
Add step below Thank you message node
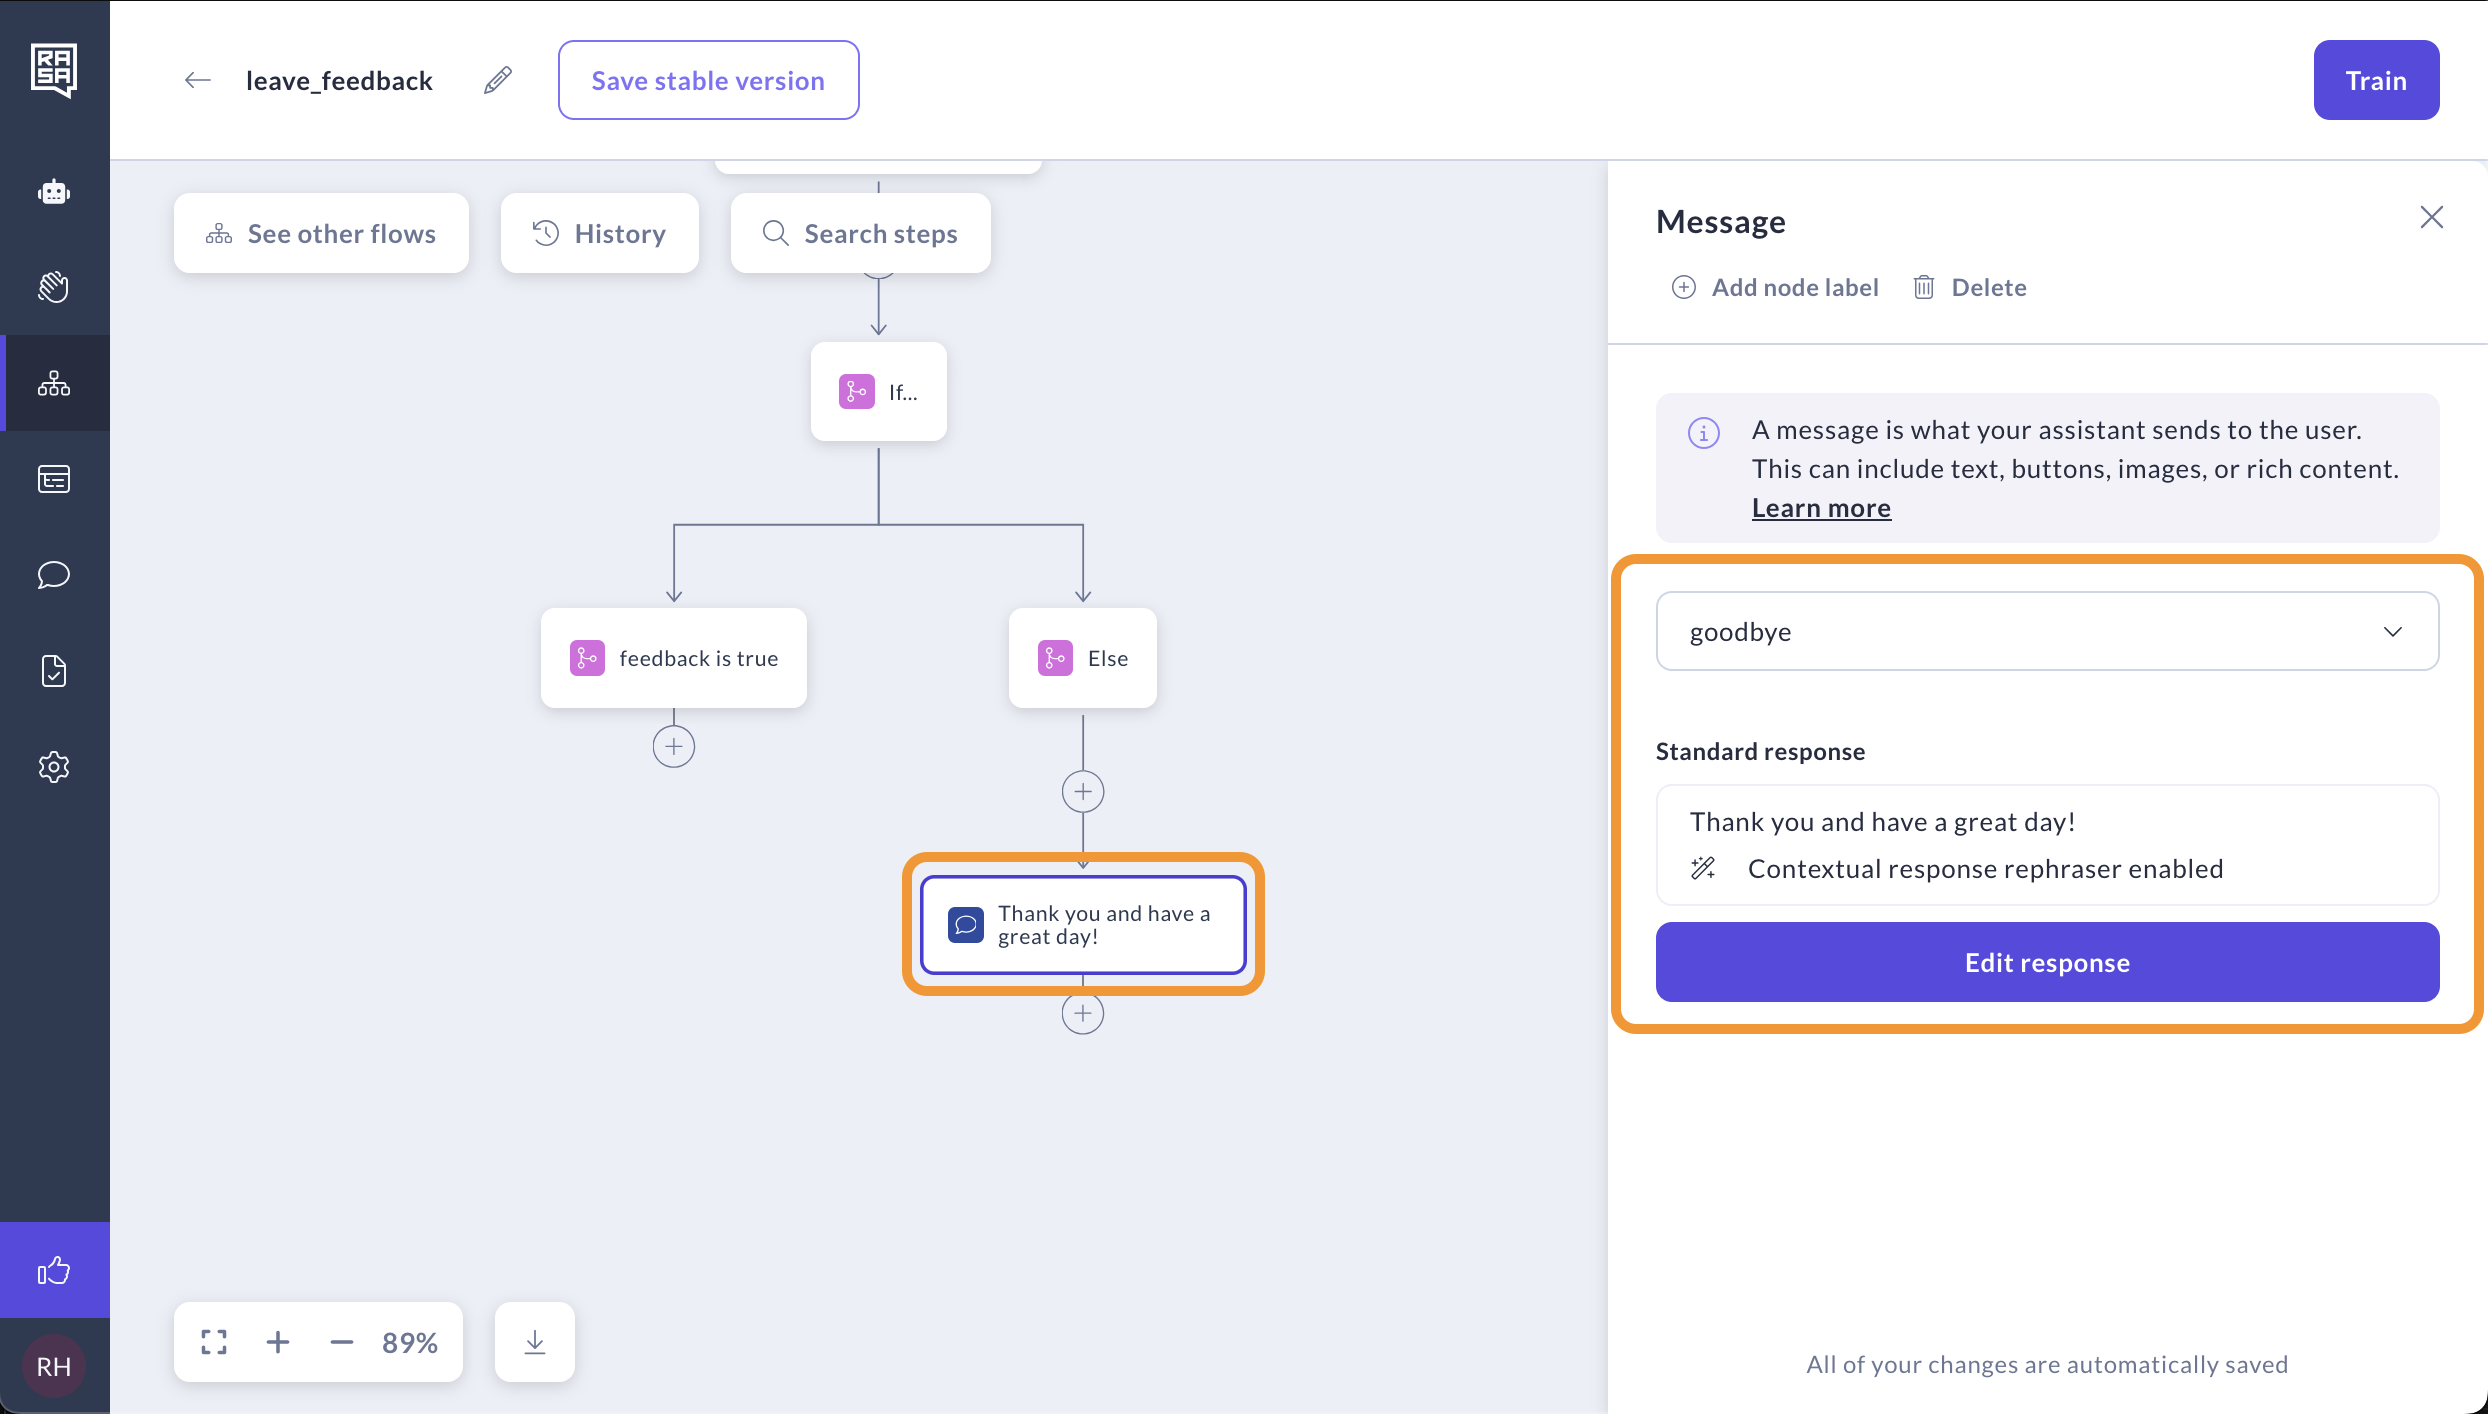point(1083,1014)
